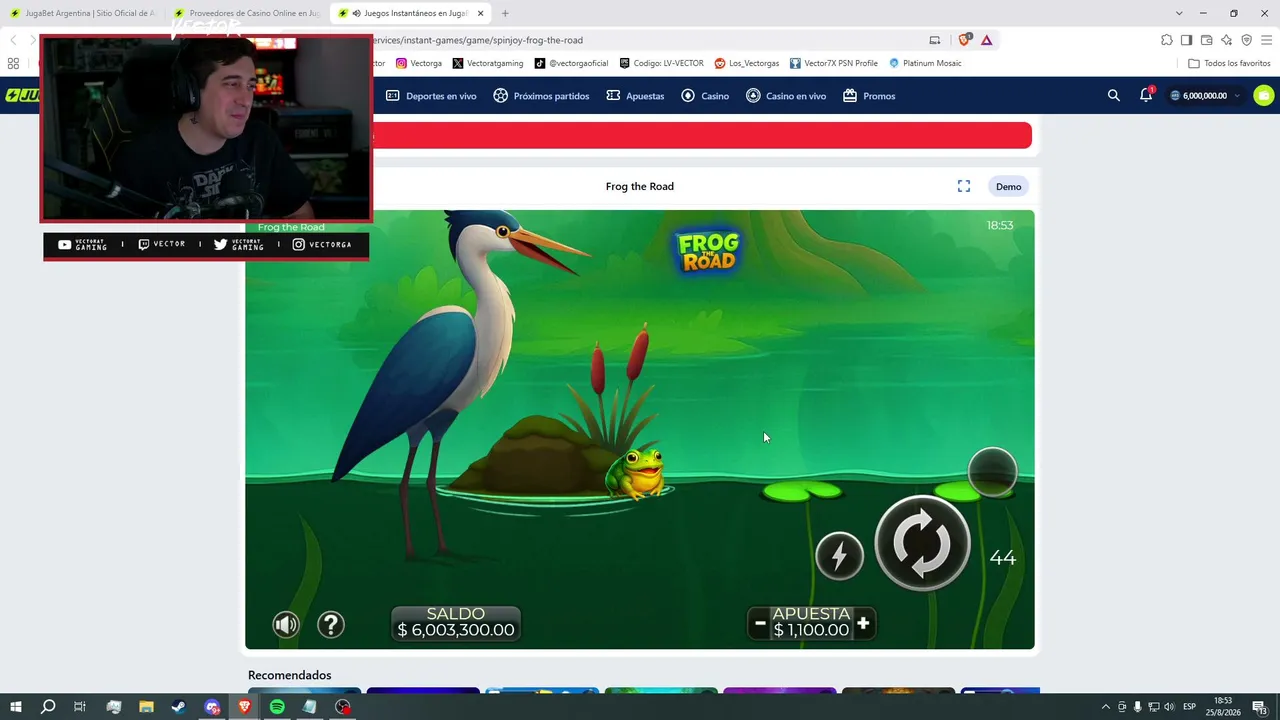Enter fullscreen mode for the game

(x=964, y=186)
